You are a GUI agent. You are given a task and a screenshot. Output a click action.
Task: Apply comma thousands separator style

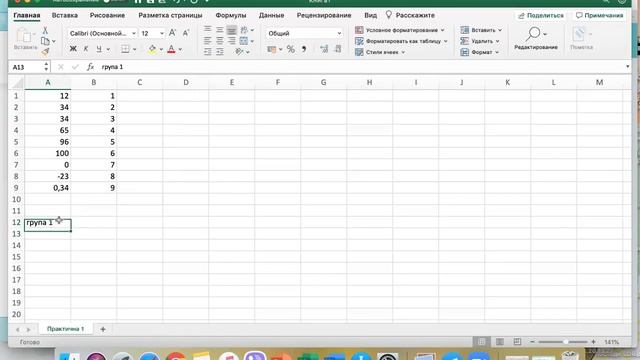[x=304, y=49]
